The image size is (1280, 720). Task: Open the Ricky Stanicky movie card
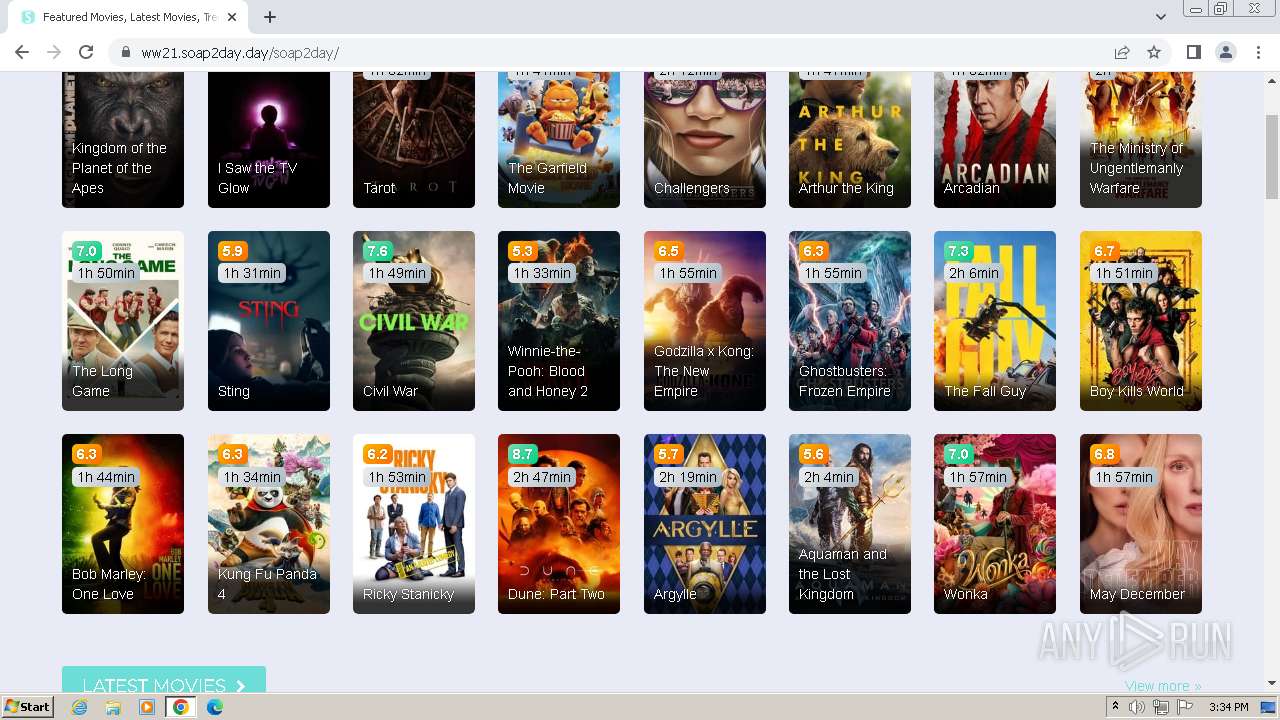(x=414, y=524)
